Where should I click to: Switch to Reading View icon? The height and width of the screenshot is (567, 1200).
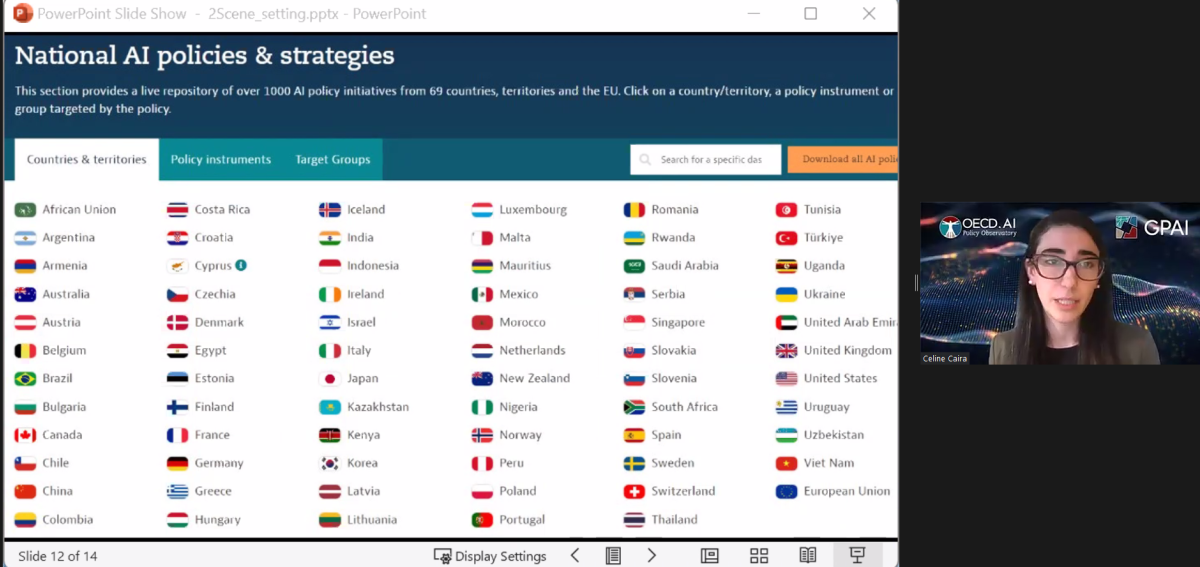coord(808,555)
